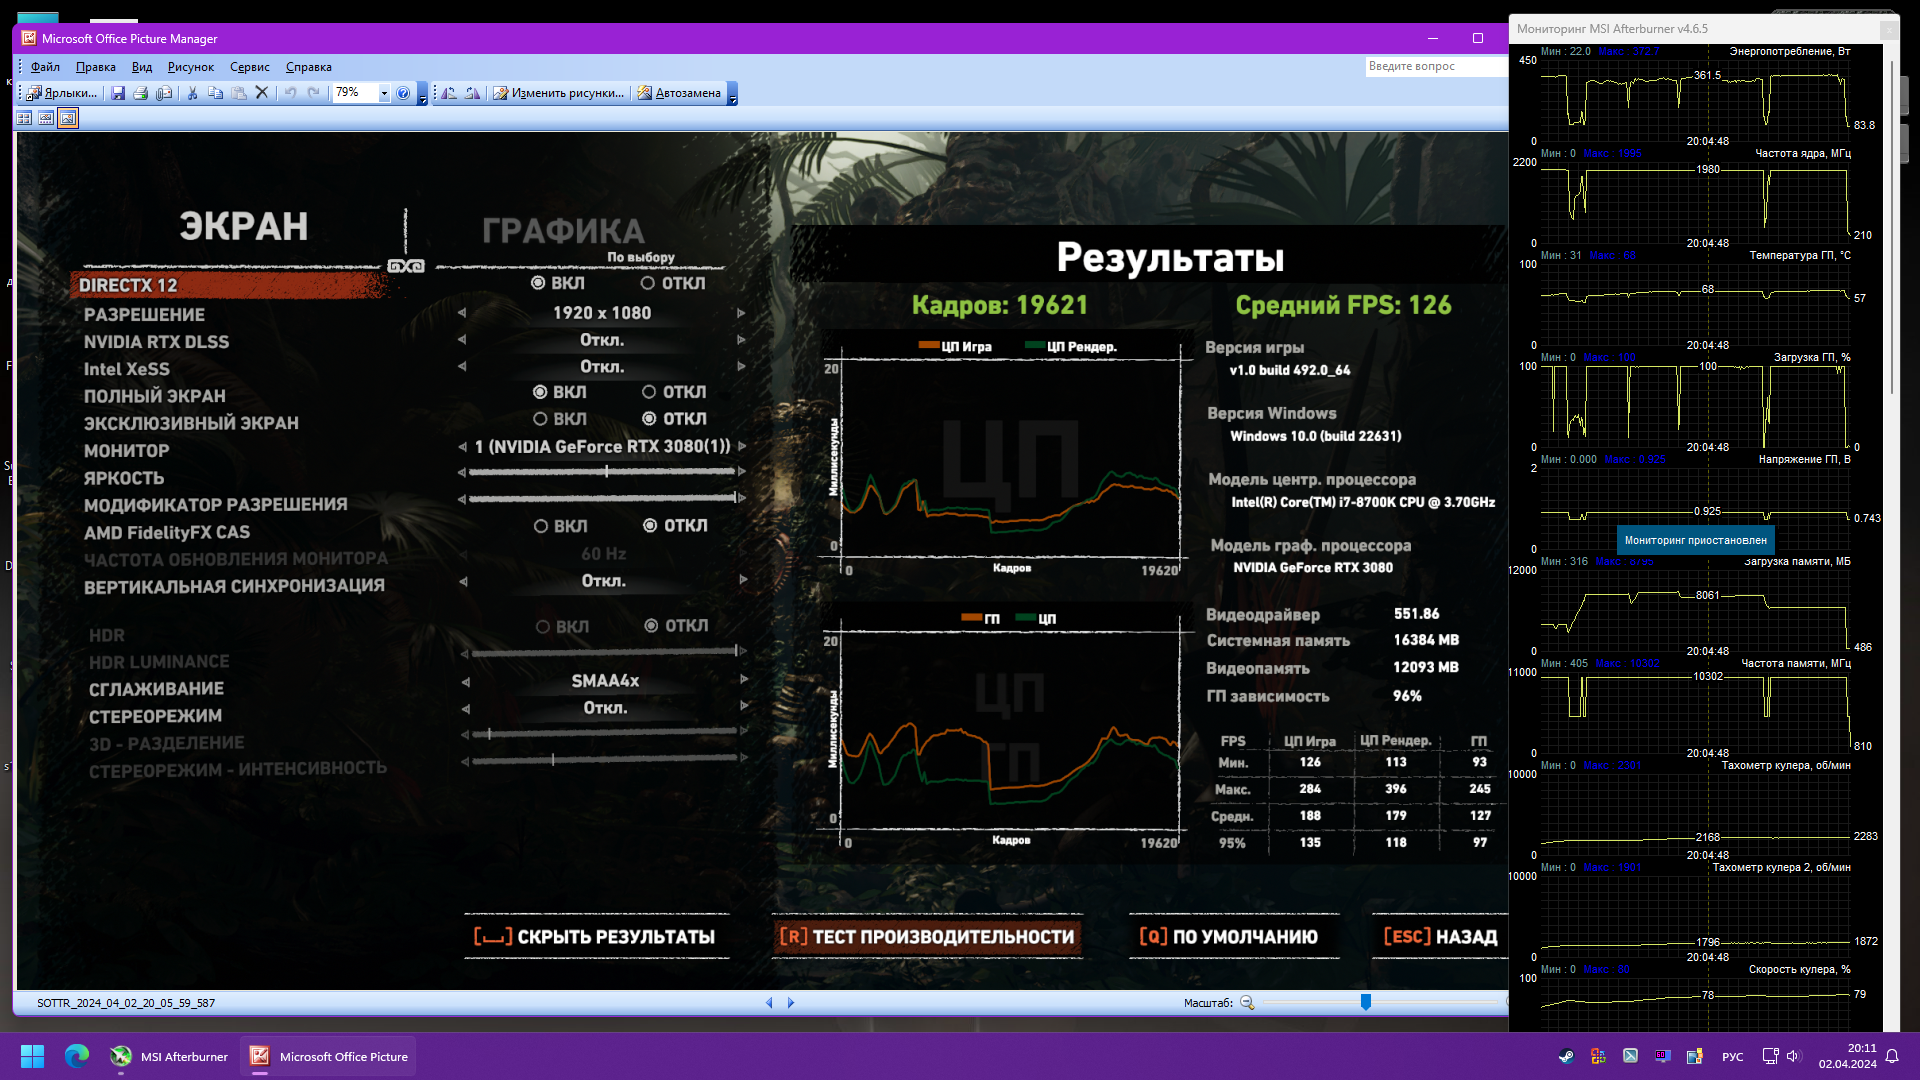Open MSI Afterburner from the taskbar
Viewport: 1920px width, 1080px height.
(x=170, y=1056)
